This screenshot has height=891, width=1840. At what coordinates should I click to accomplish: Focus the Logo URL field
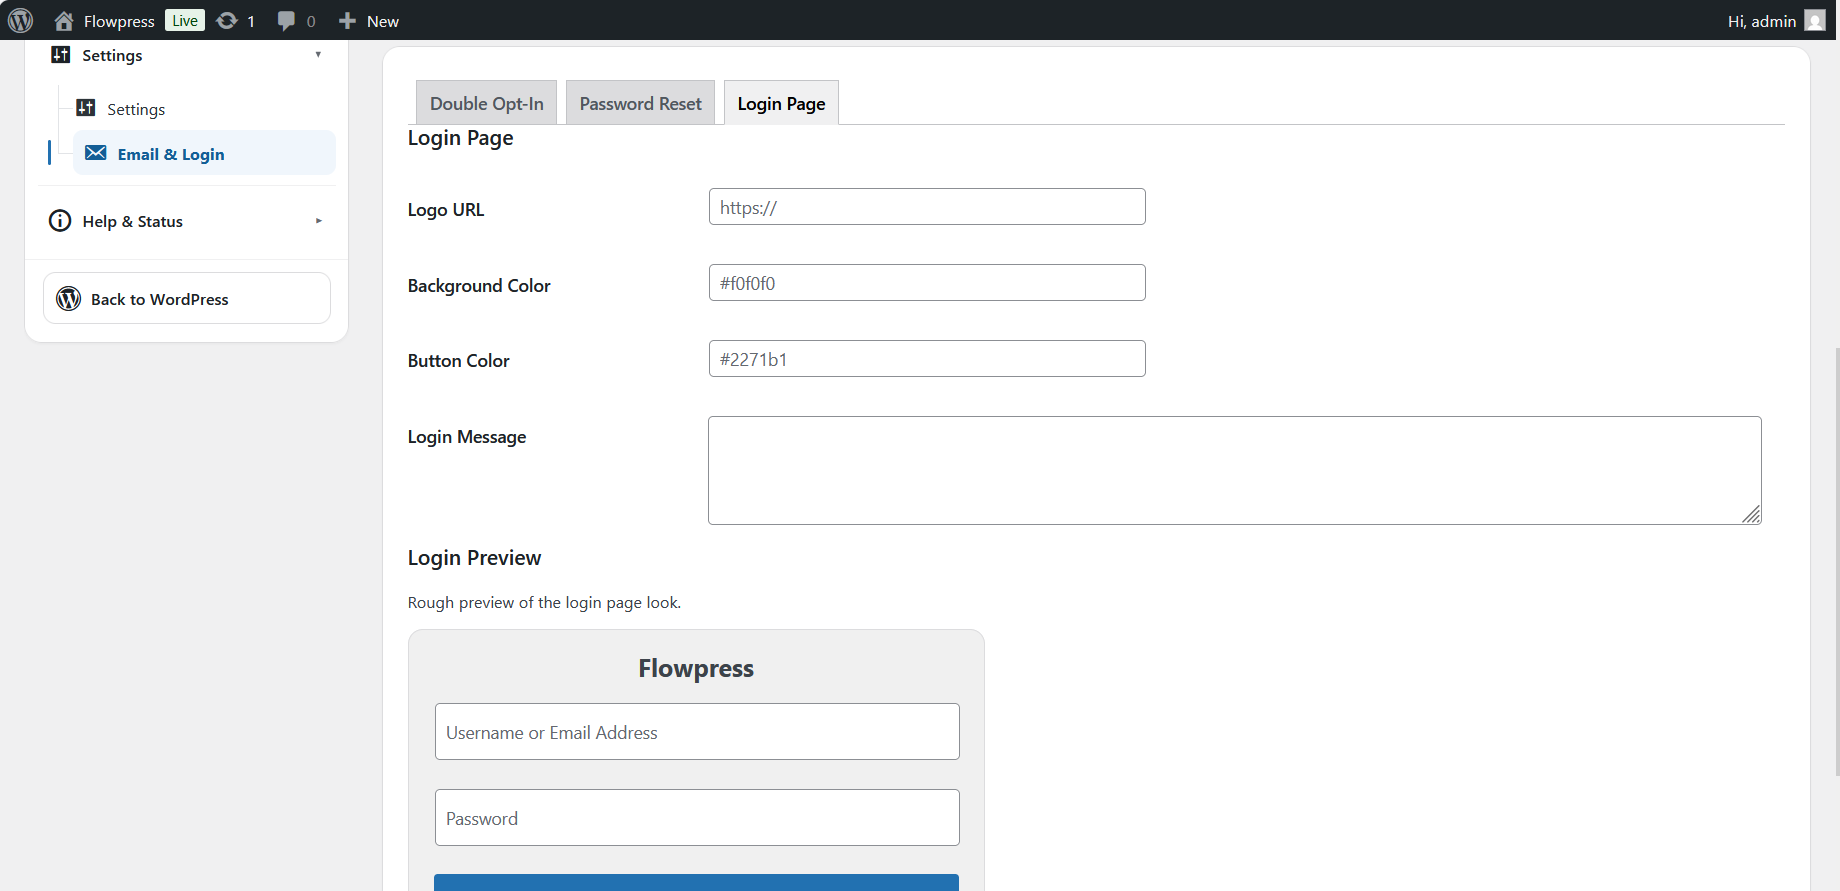[927, 207]
